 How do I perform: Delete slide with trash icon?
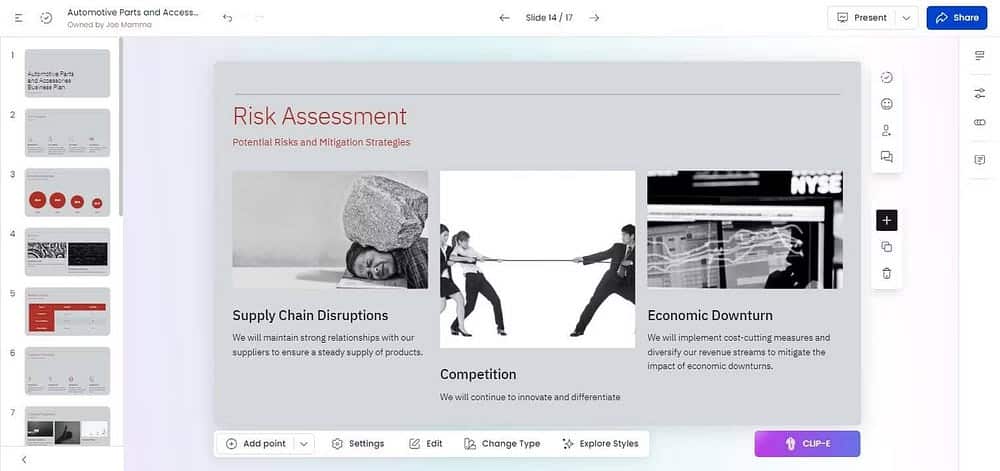[x=886, y=273]
